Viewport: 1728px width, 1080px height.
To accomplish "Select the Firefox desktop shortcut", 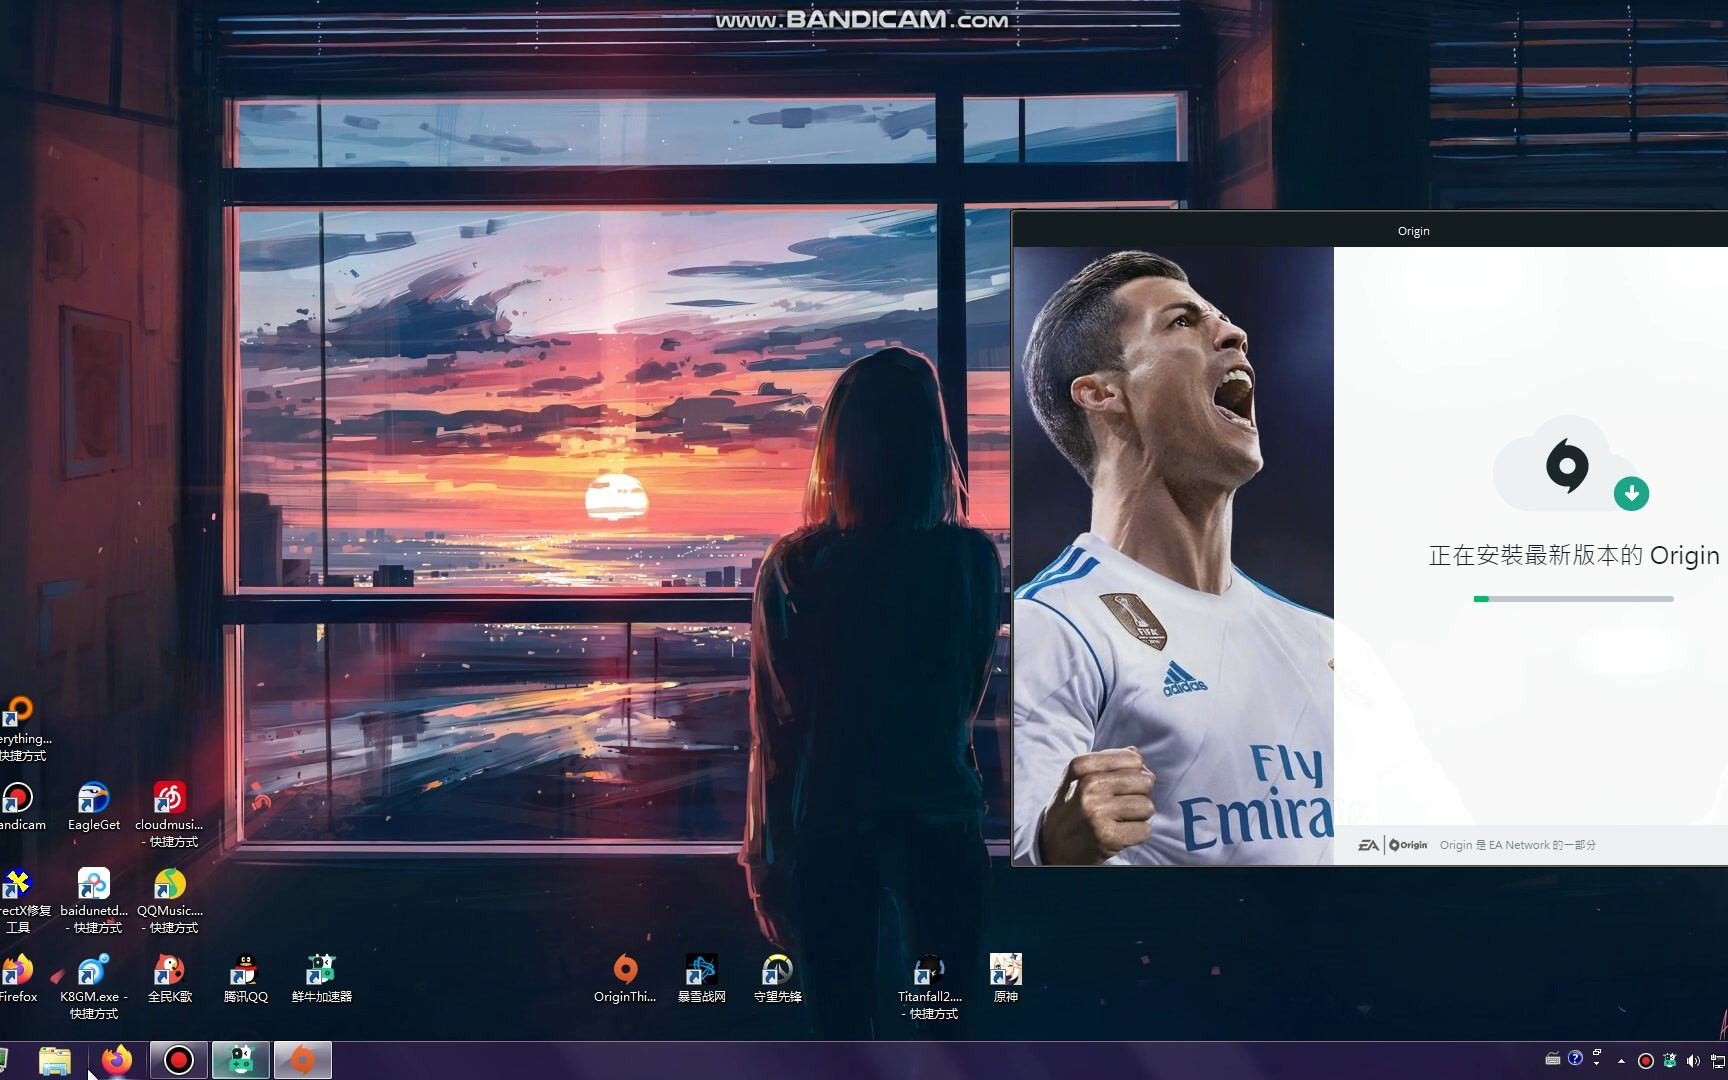I will click(18, 978).
